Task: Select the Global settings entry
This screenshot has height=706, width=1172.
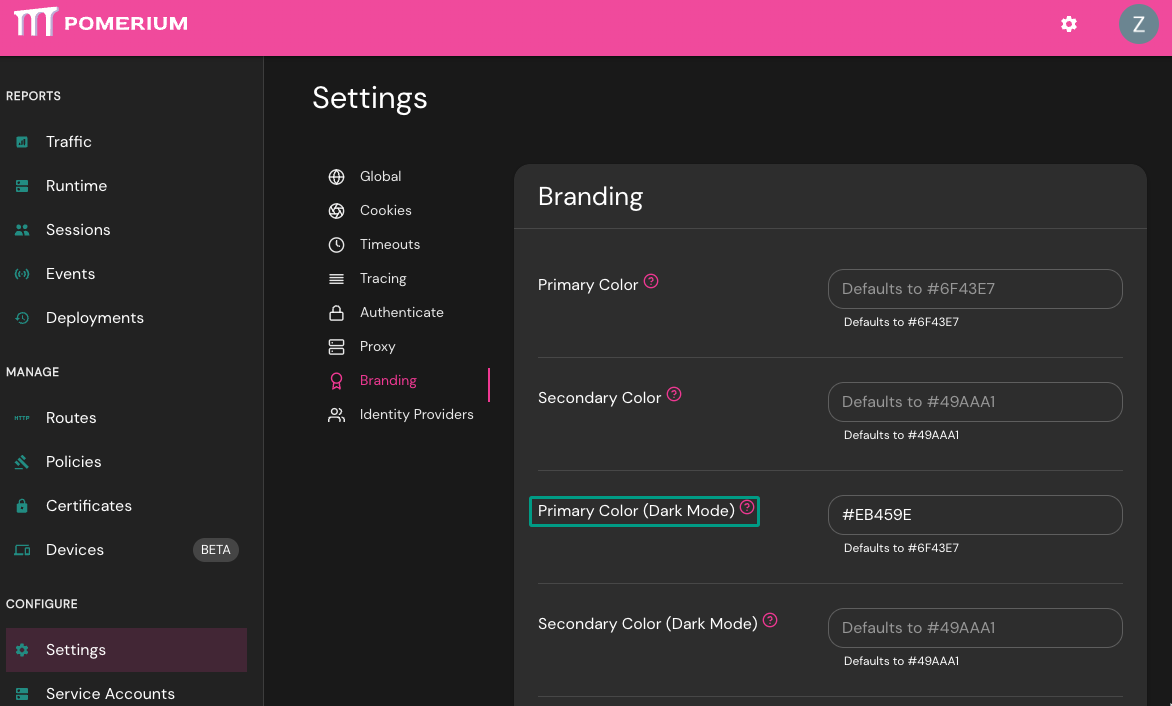Action: (379, 176)
